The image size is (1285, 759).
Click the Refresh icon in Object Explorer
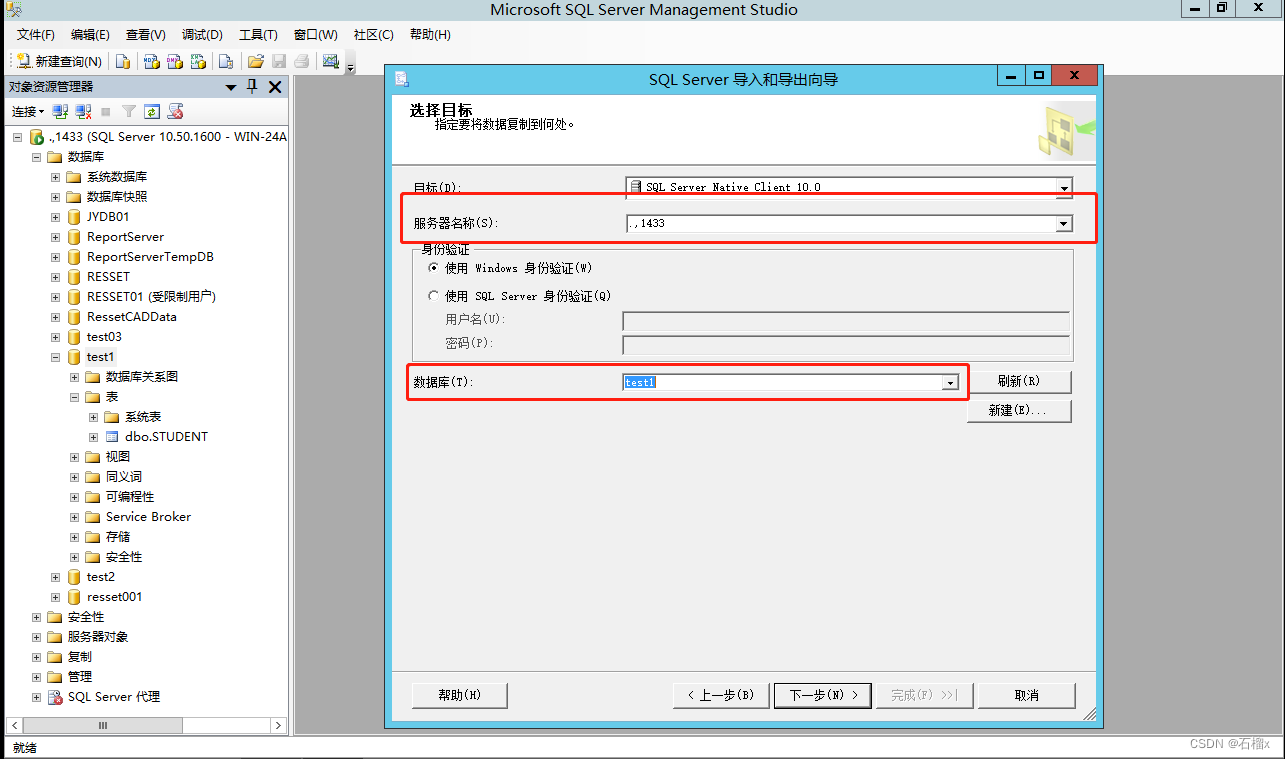tap(152, 111)
